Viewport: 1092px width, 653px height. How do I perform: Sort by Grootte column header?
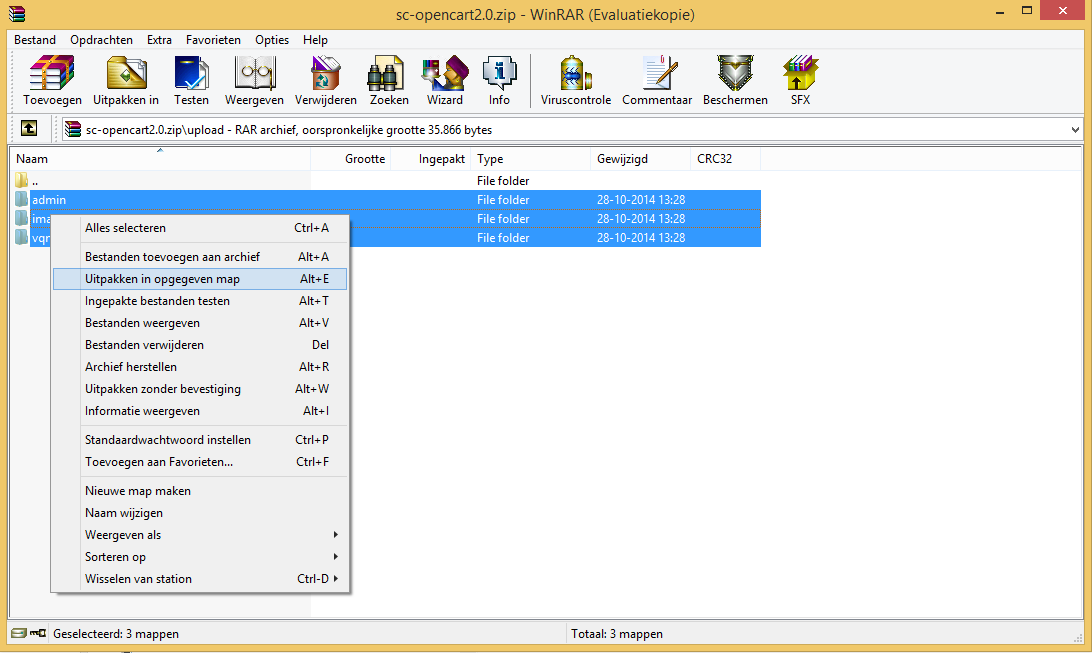350,159
